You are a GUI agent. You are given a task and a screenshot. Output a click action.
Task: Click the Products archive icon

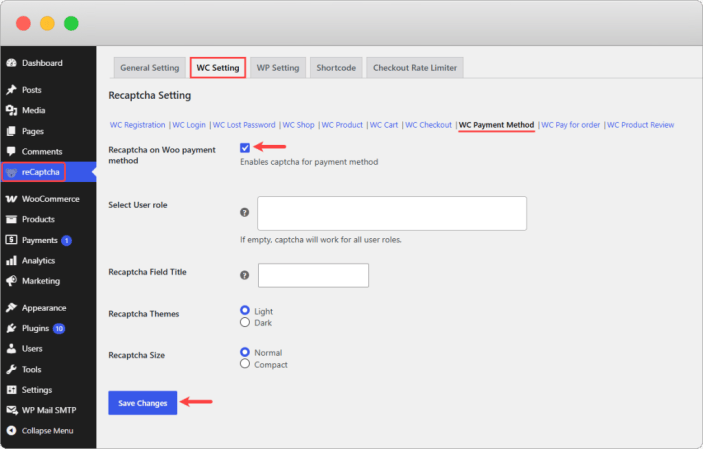(x=11, y=219)
